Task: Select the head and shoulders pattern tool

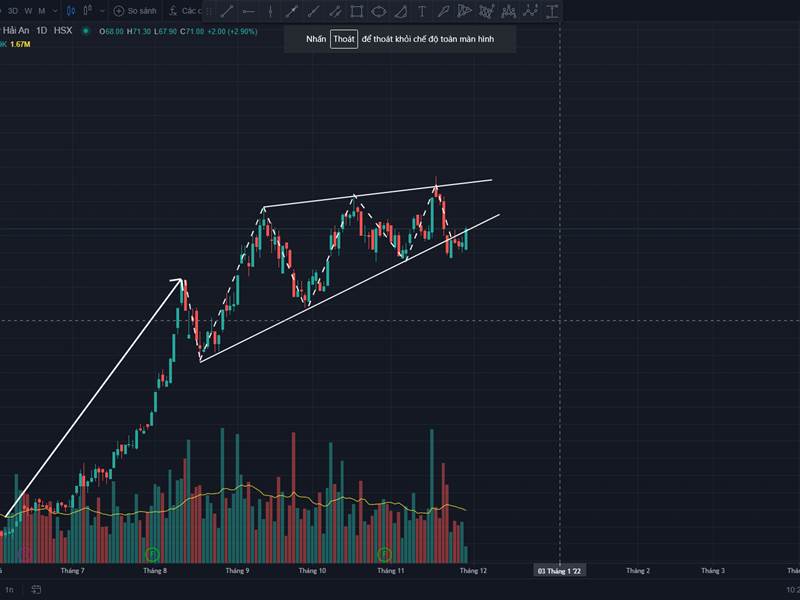Action: pos(508,11)
